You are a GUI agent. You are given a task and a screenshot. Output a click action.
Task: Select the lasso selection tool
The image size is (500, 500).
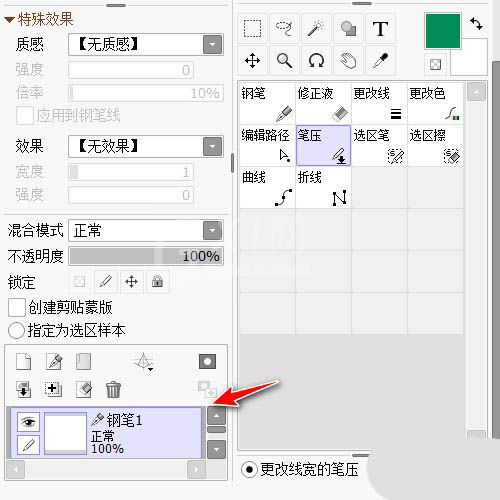coord(284,29)
